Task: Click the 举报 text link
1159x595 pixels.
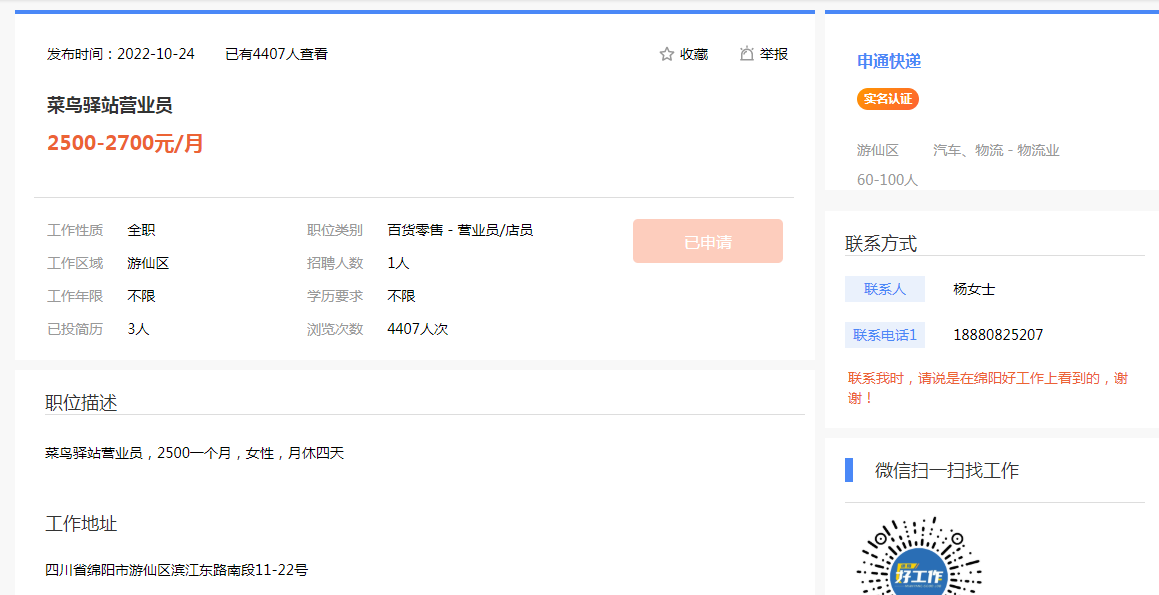Action: click(x=774, y=54)
